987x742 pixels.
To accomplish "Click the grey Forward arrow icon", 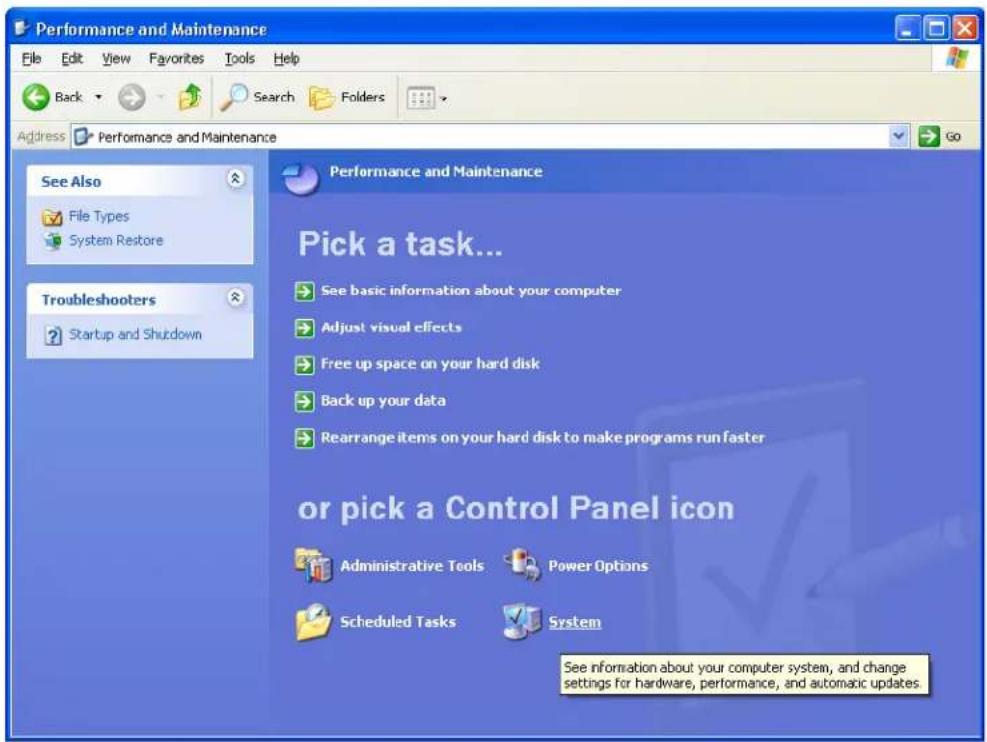I will coord(132,98).
